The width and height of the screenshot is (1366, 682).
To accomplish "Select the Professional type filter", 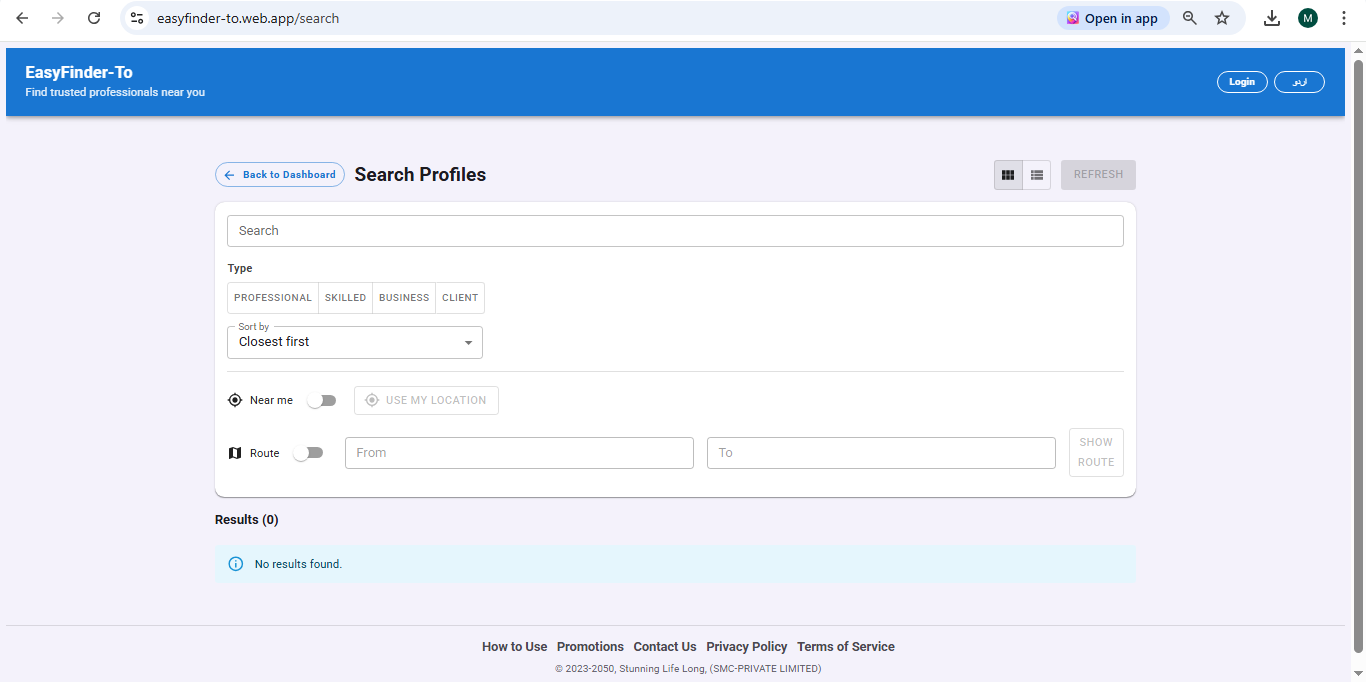I will pyautogui.click(x=273, y=298).
